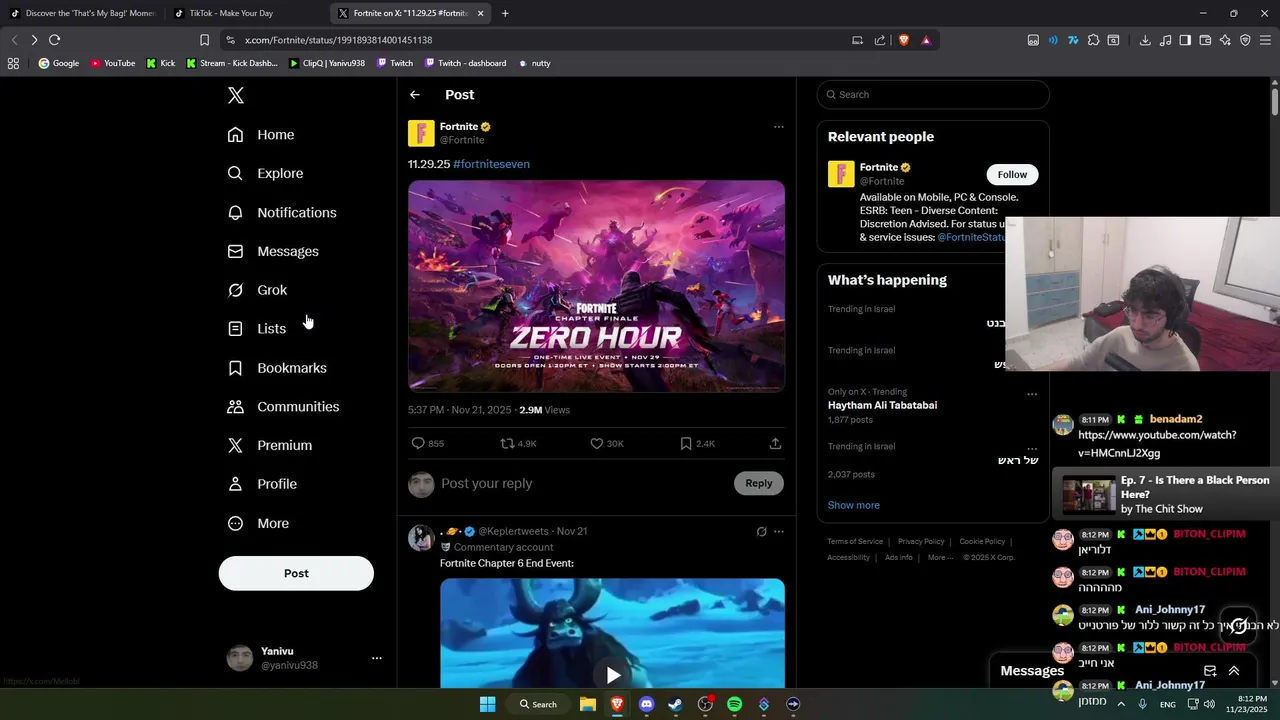Viewport: 1280px width, 720px height.
Task: Open Steam from Windows taskbar
Action: (676, 704)
